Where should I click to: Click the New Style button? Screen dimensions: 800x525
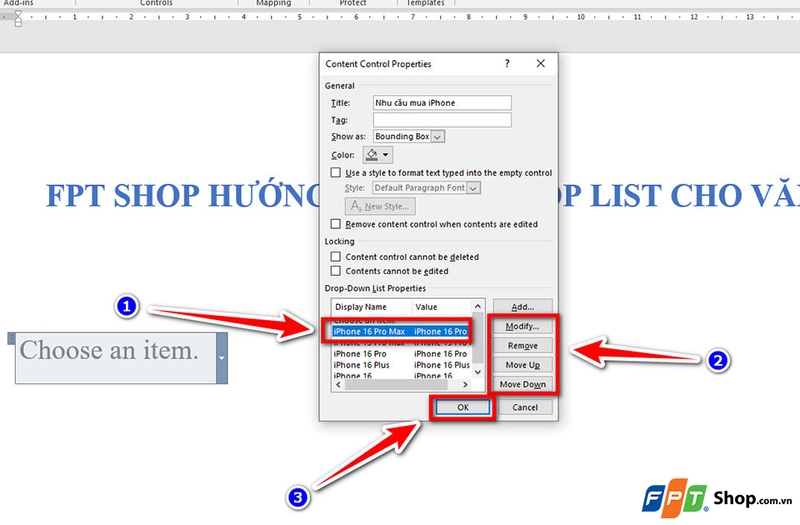[380, 206]
